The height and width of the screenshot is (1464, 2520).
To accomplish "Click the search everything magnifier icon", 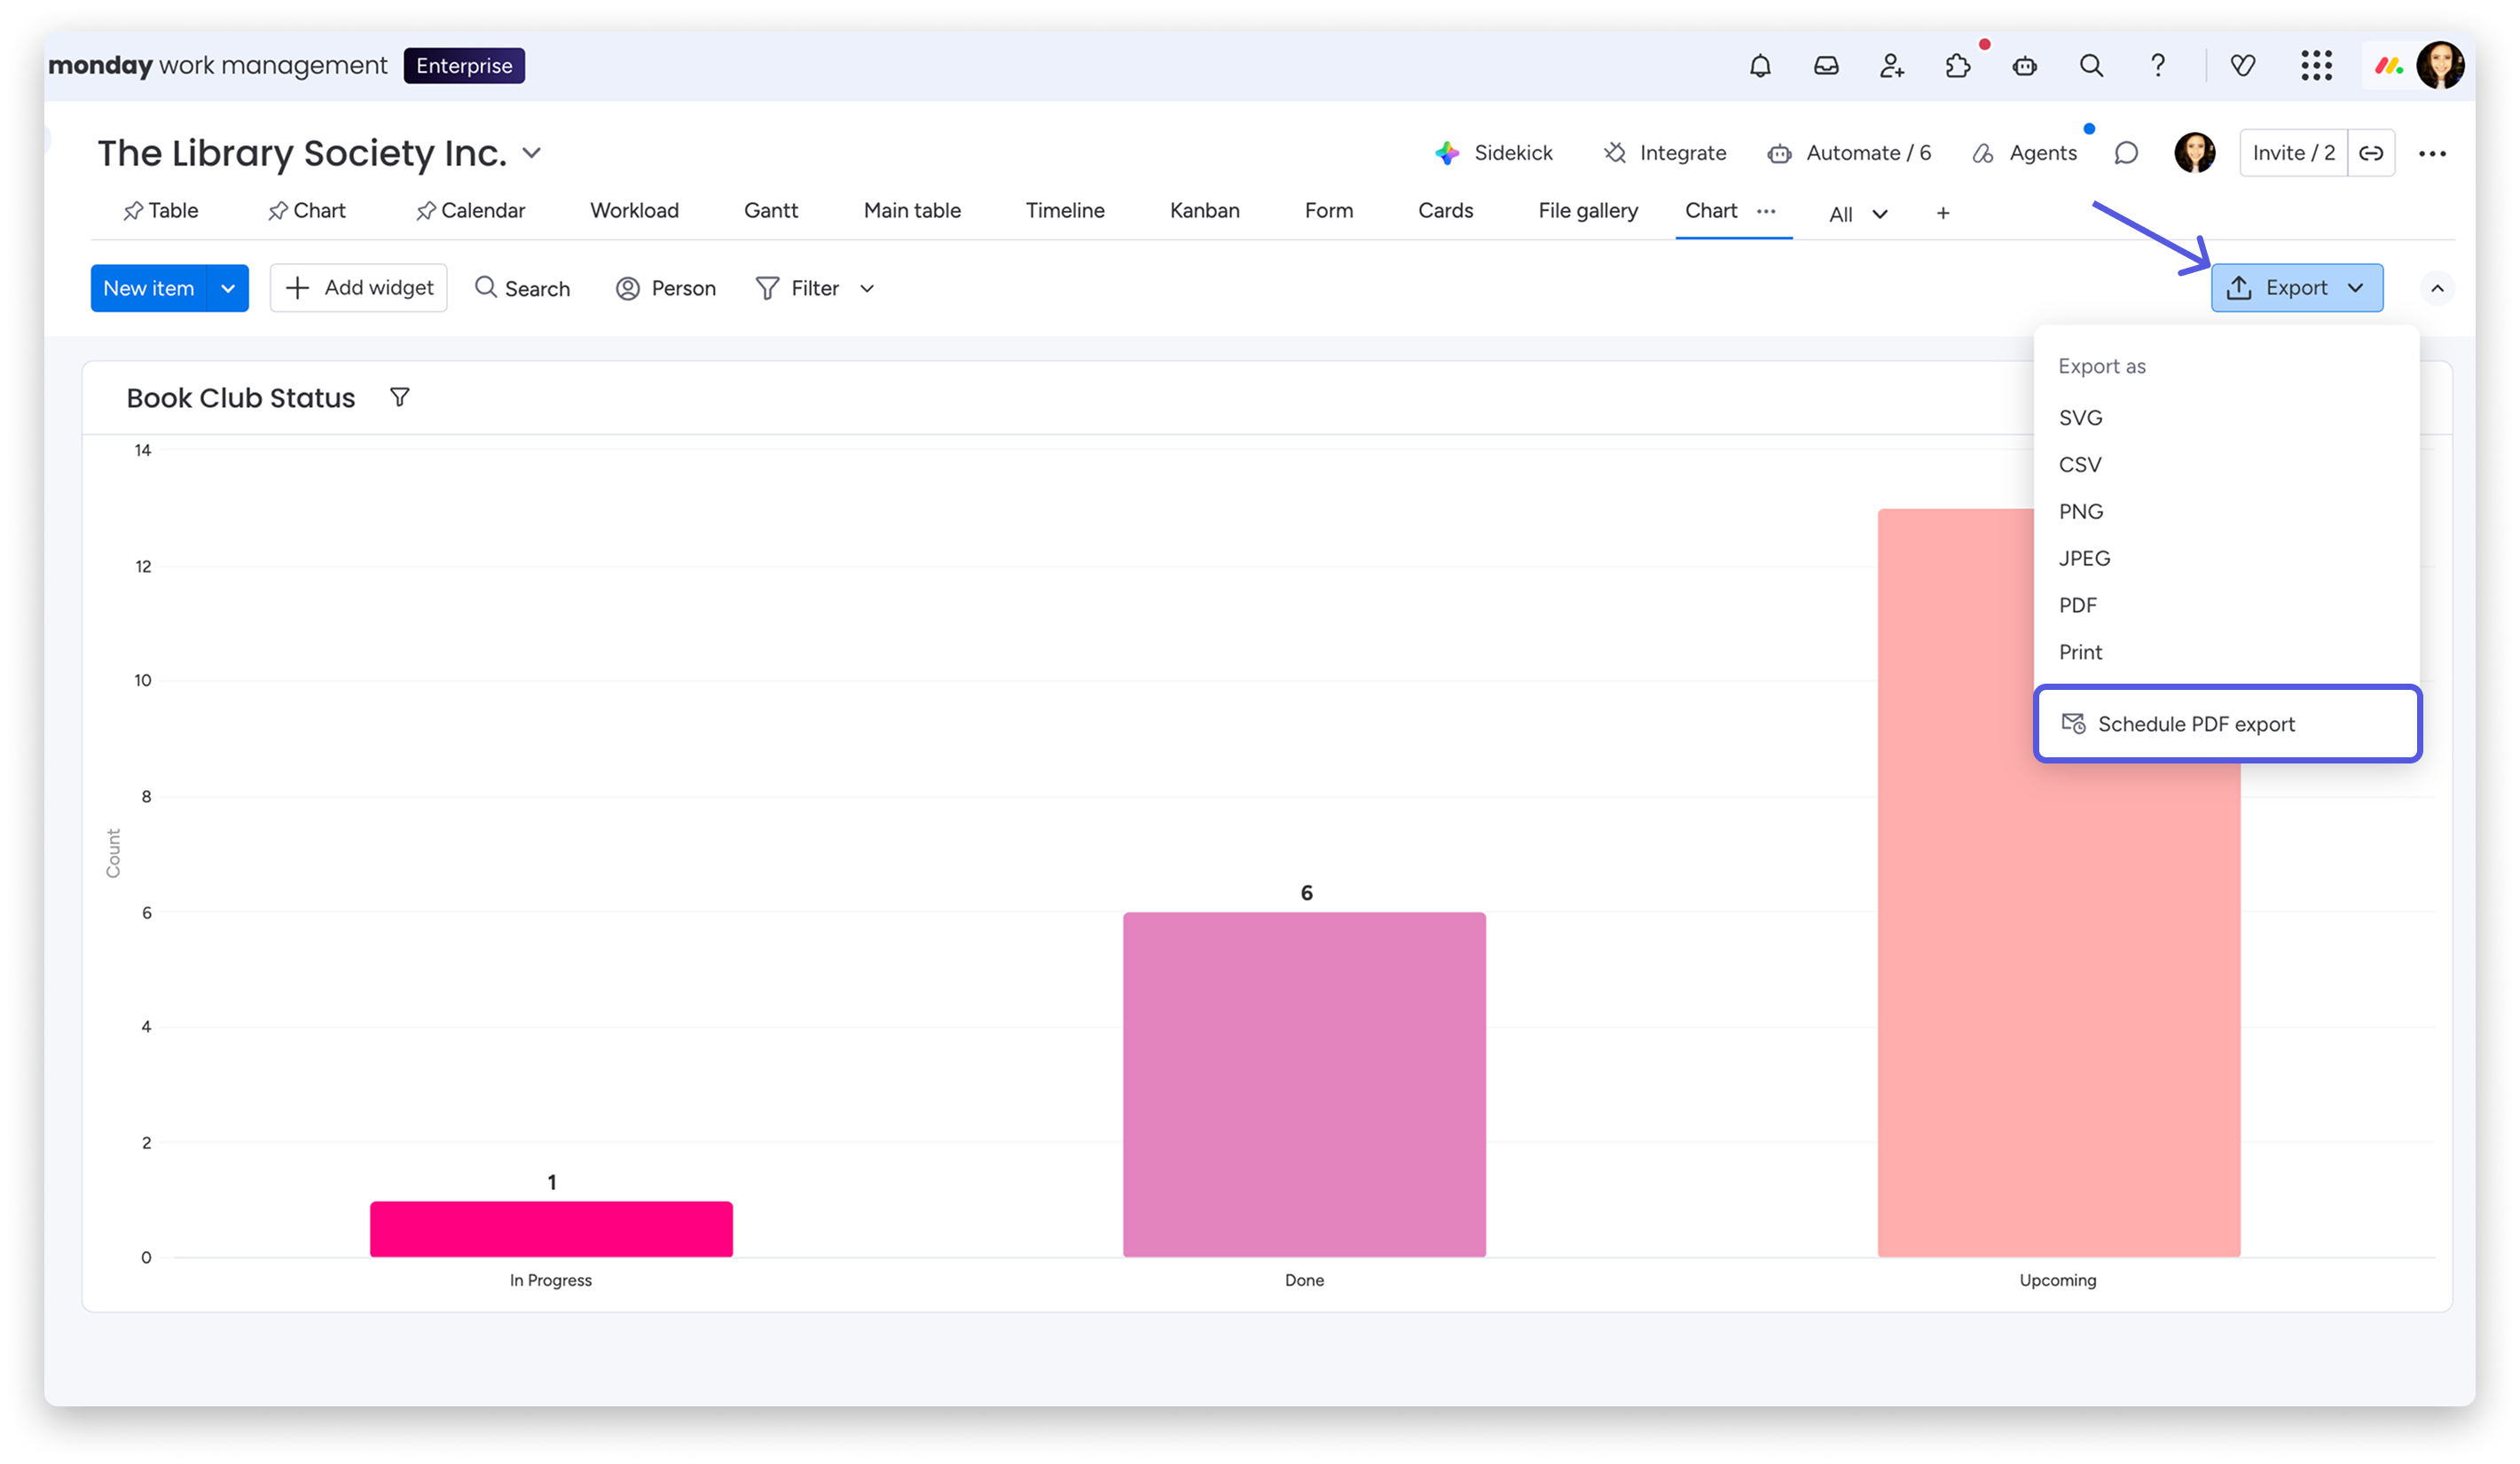I will [2091, 66].
